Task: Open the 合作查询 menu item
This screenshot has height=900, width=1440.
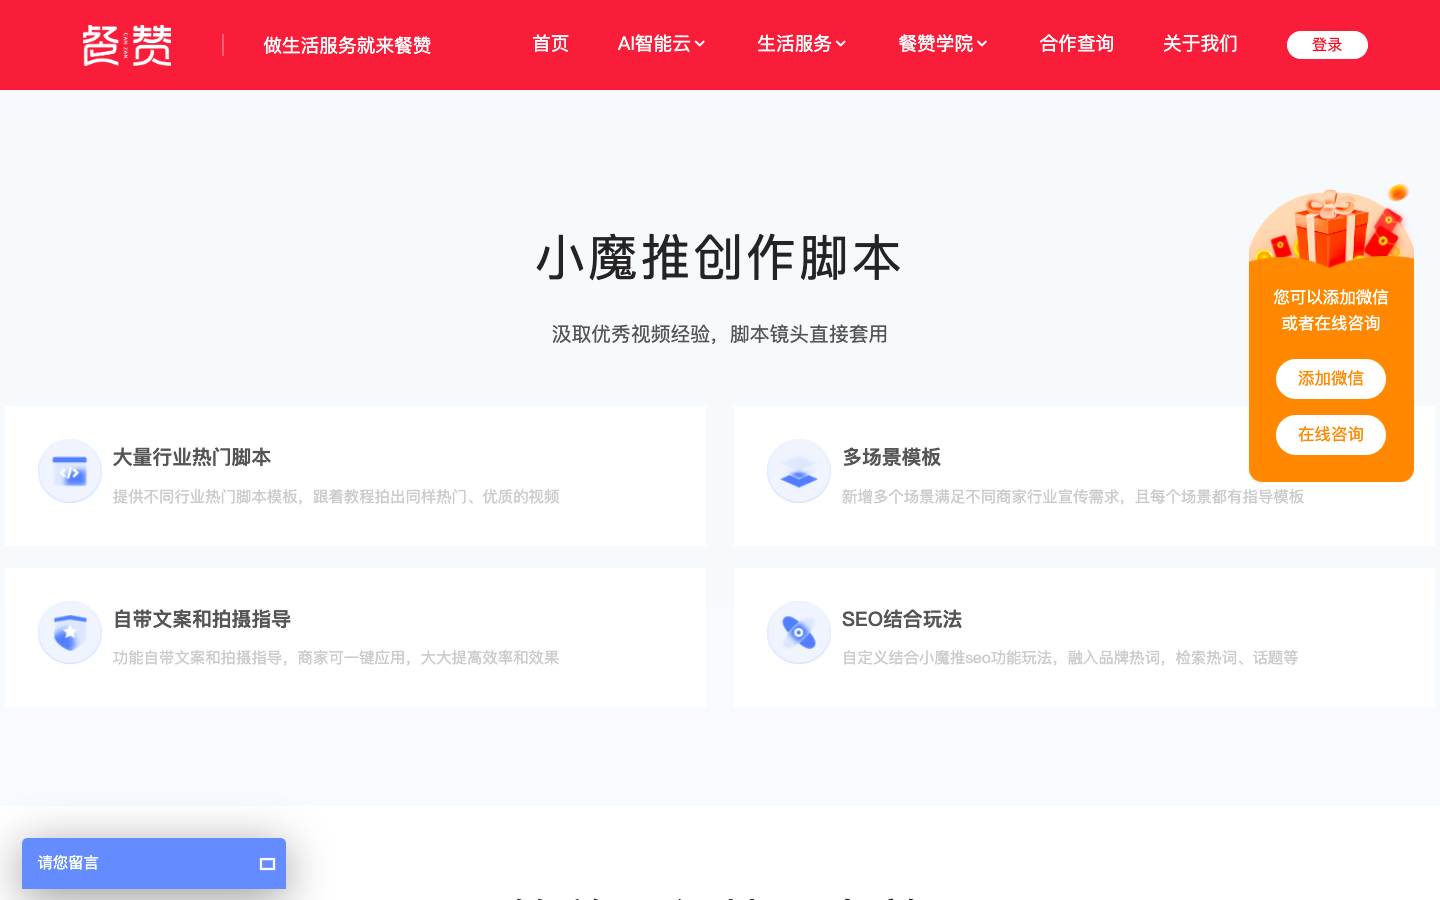Action: coord(1076,44)
